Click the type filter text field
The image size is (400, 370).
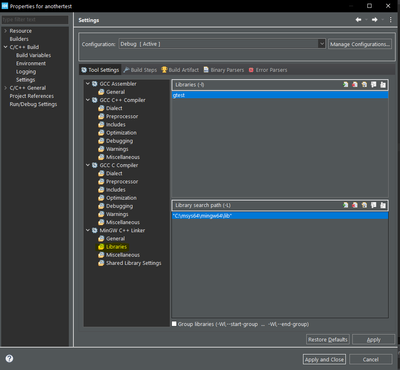point(35,20)
